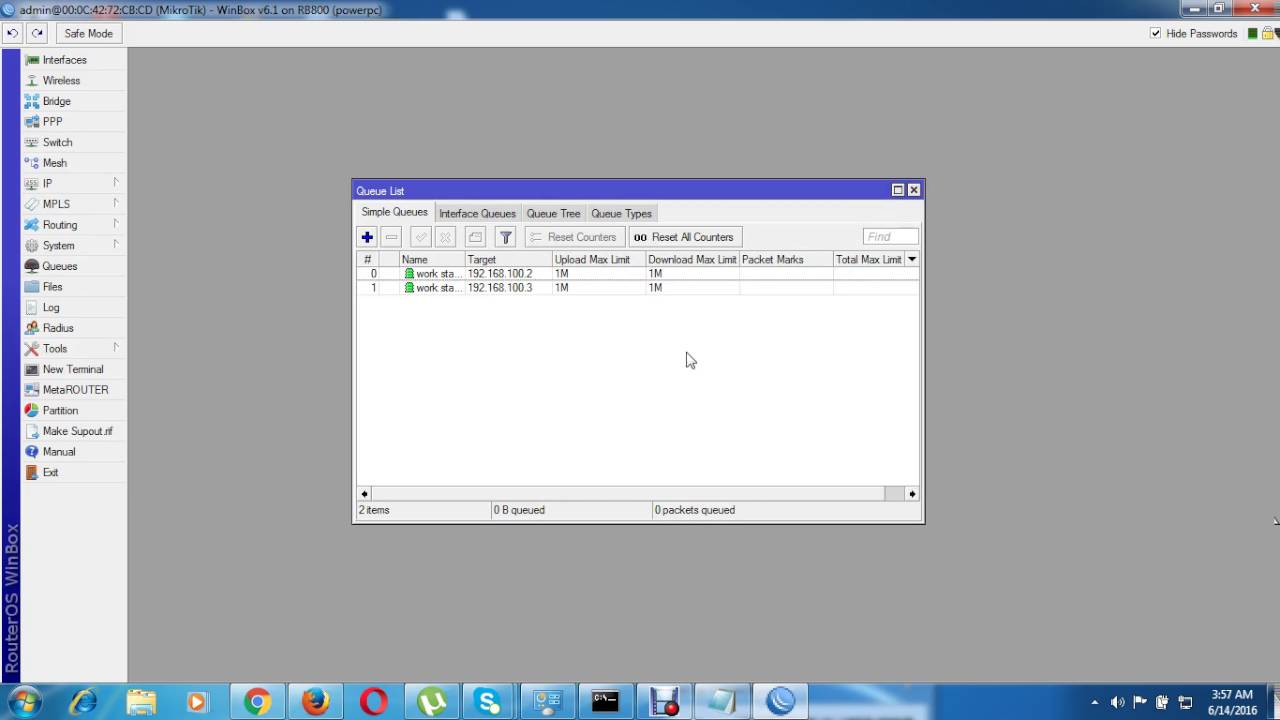
Task: Toggle Safe Mode
Action: pyautogui.click(x=88, y=33)
